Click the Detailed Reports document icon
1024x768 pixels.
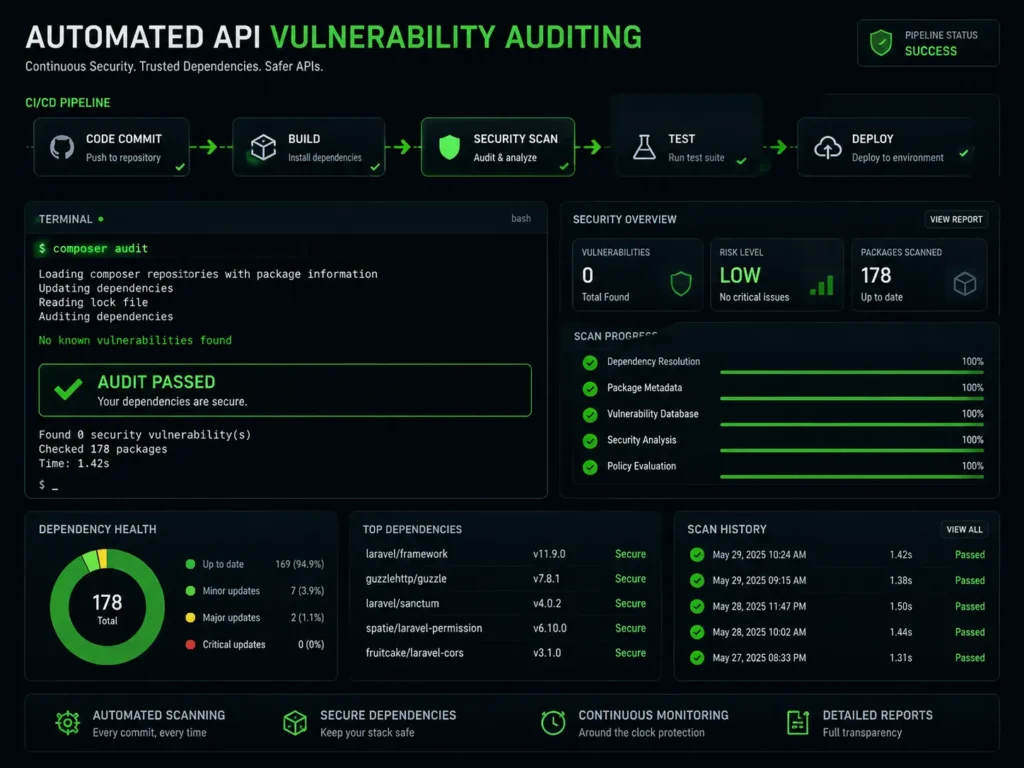coord(798,723)
